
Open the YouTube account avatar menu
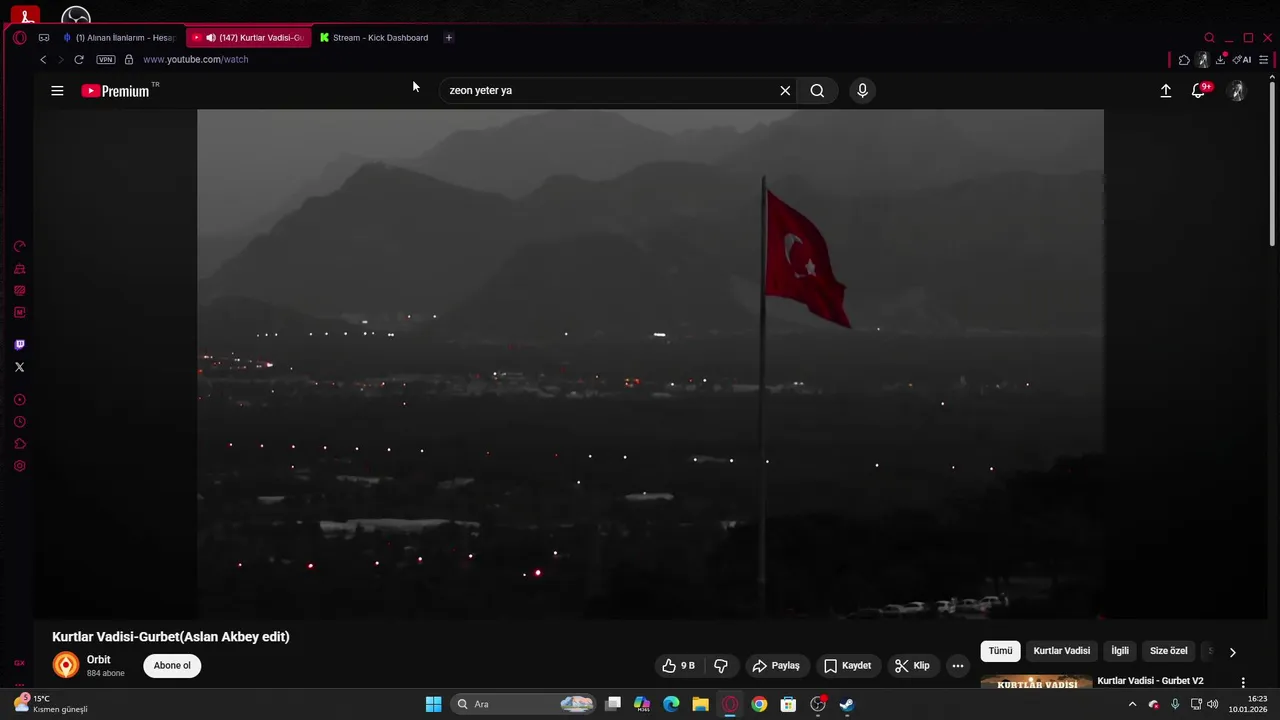pyautogui.click(x=1237, y=91)
